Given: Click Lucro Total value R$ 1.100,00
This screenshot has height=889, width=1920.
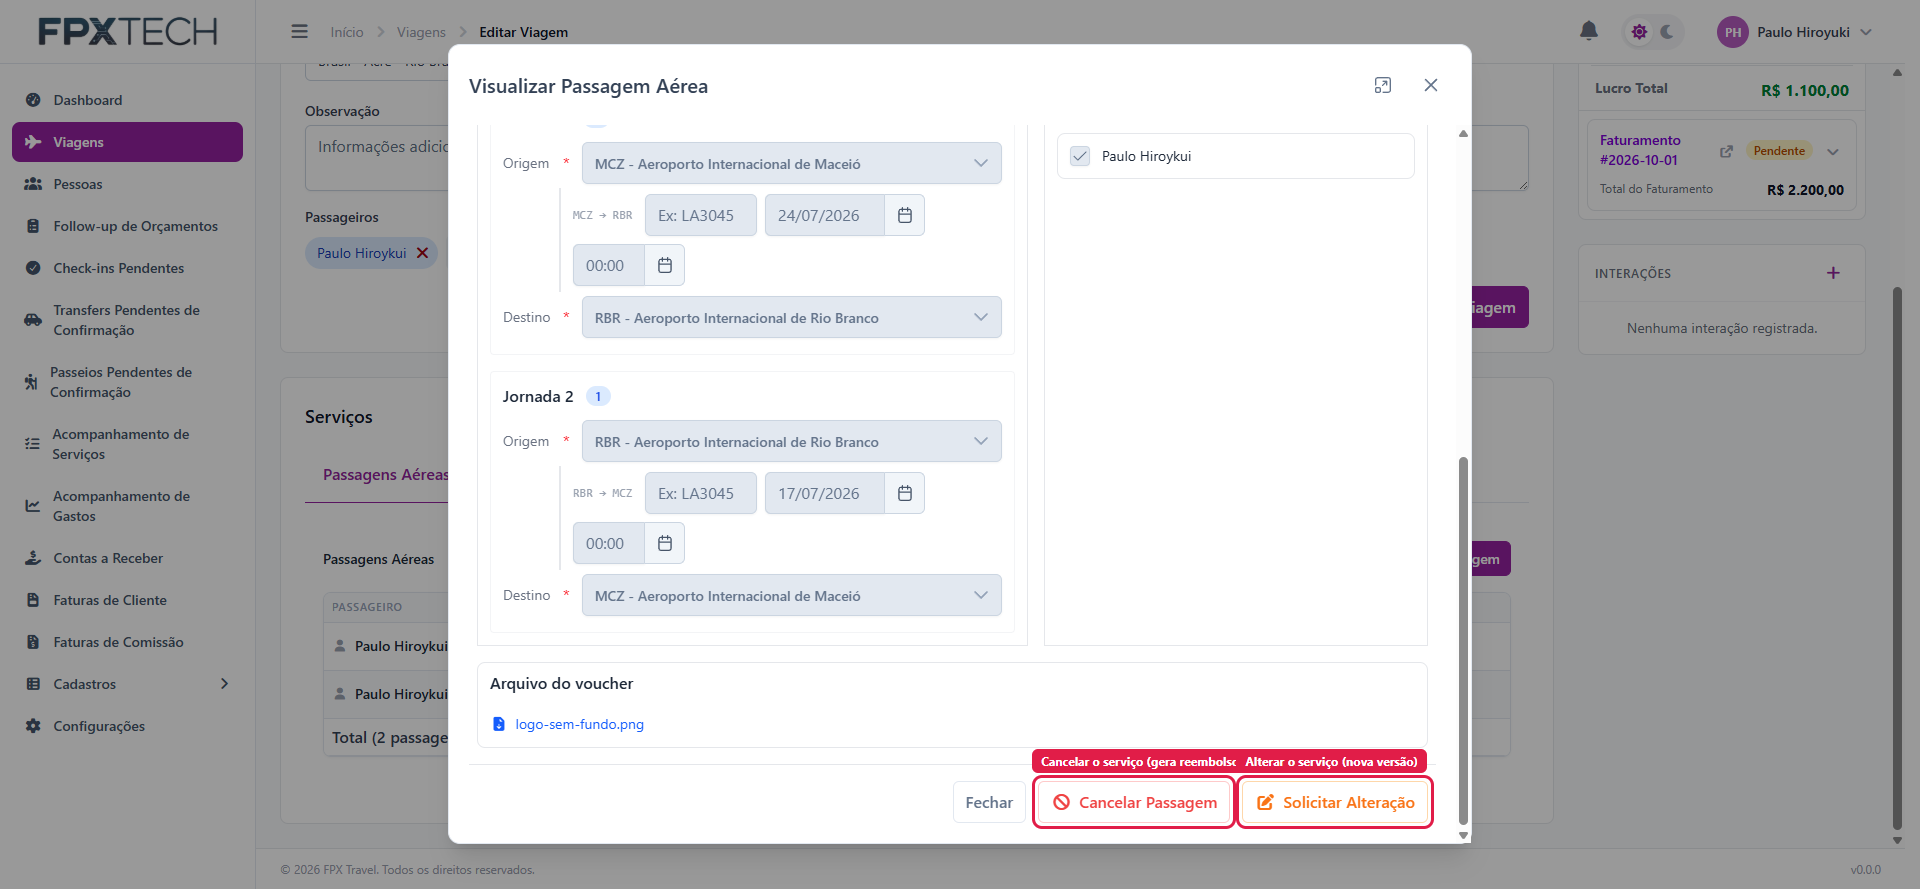Looking at the screenshot, I should [x=1804, y=90].
